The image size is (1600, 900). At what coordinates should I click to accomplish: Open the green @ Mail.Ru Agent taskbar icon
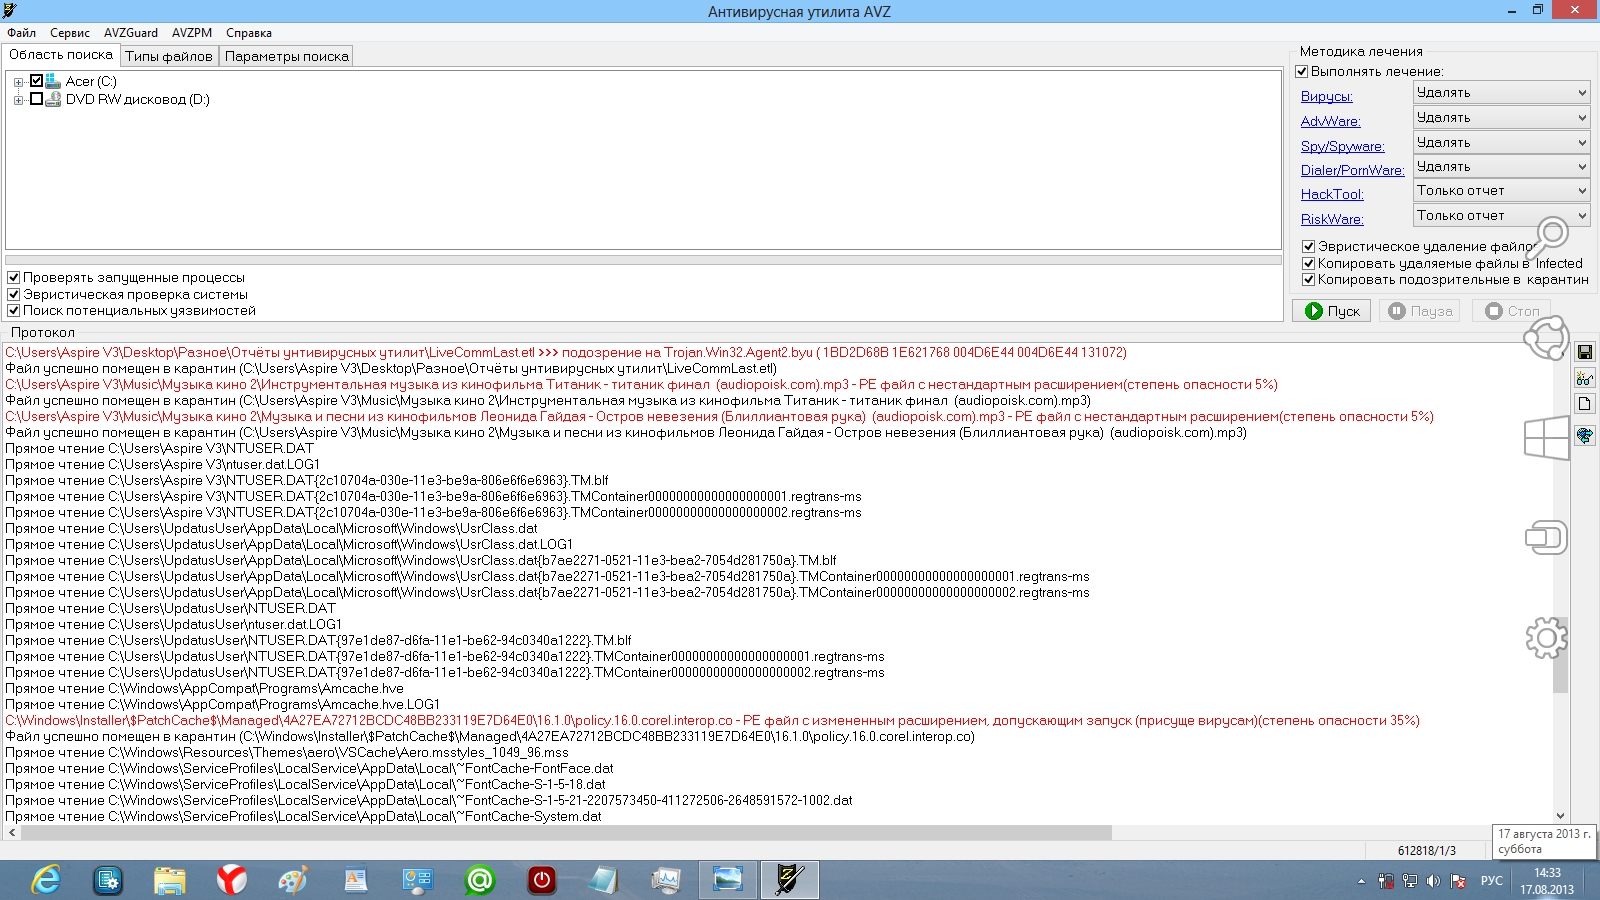click(x=480, y=880)
